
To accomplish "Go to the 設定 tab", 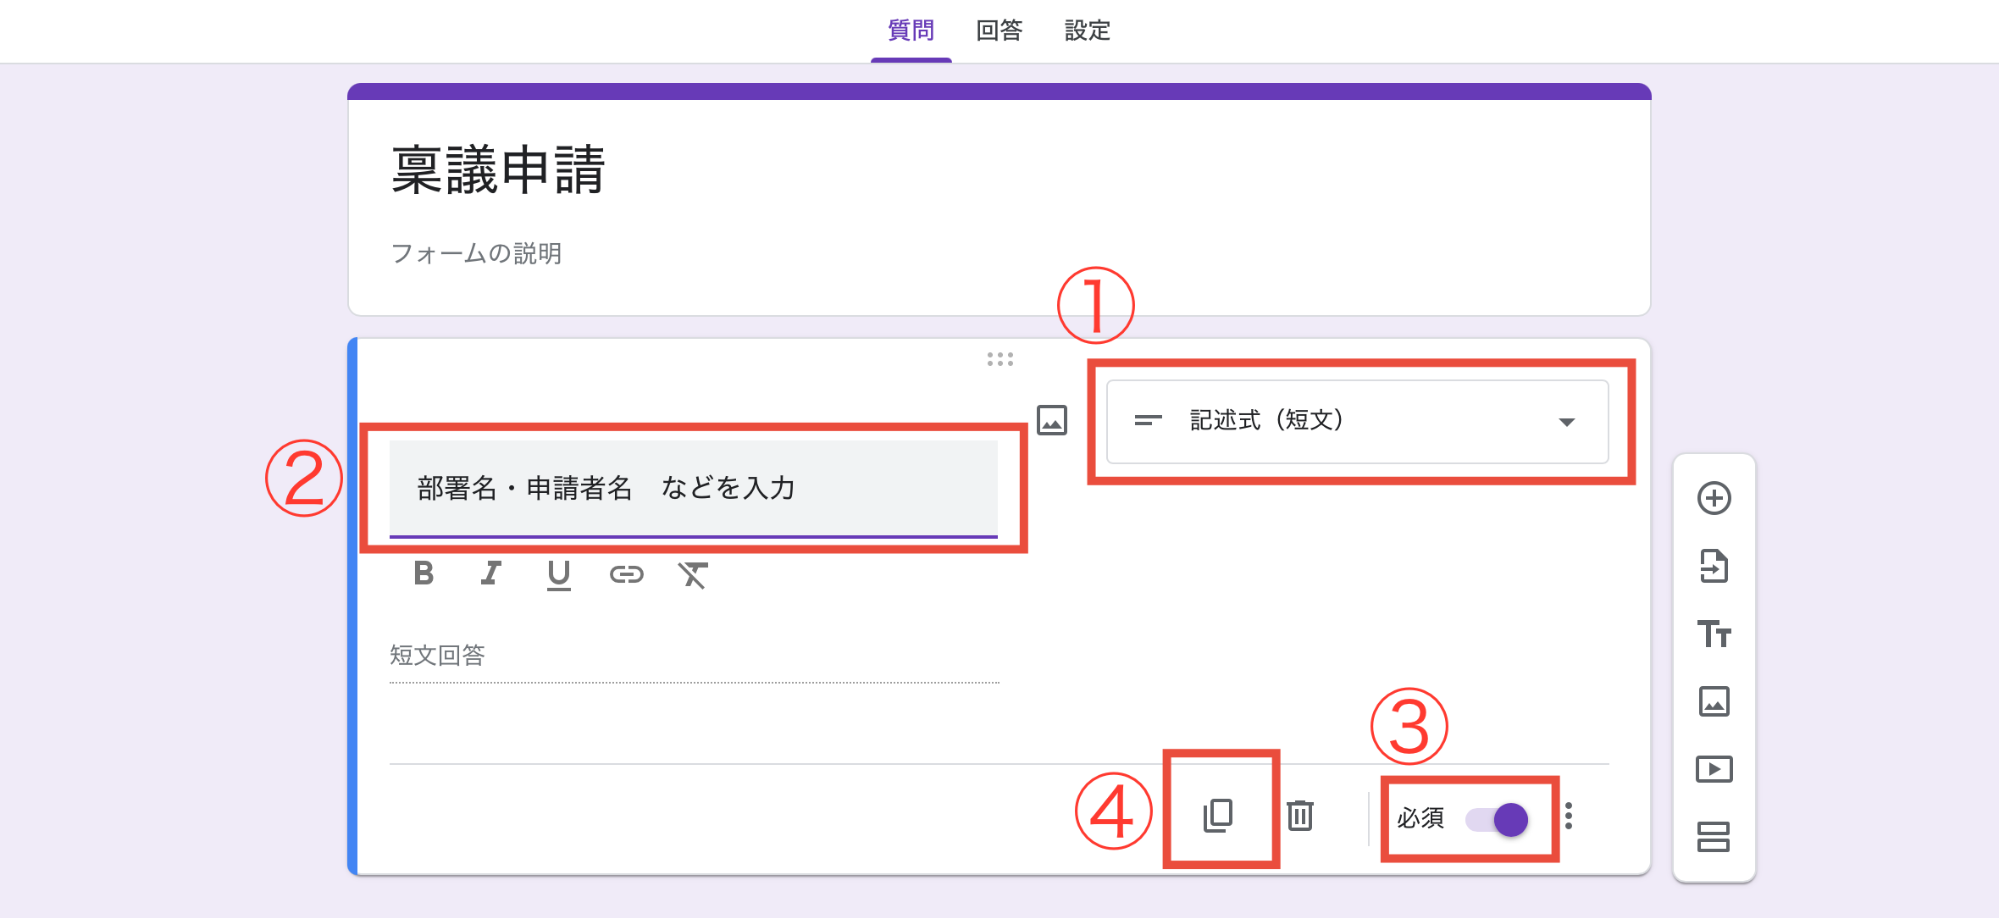I will click(x=1087, y=31).
